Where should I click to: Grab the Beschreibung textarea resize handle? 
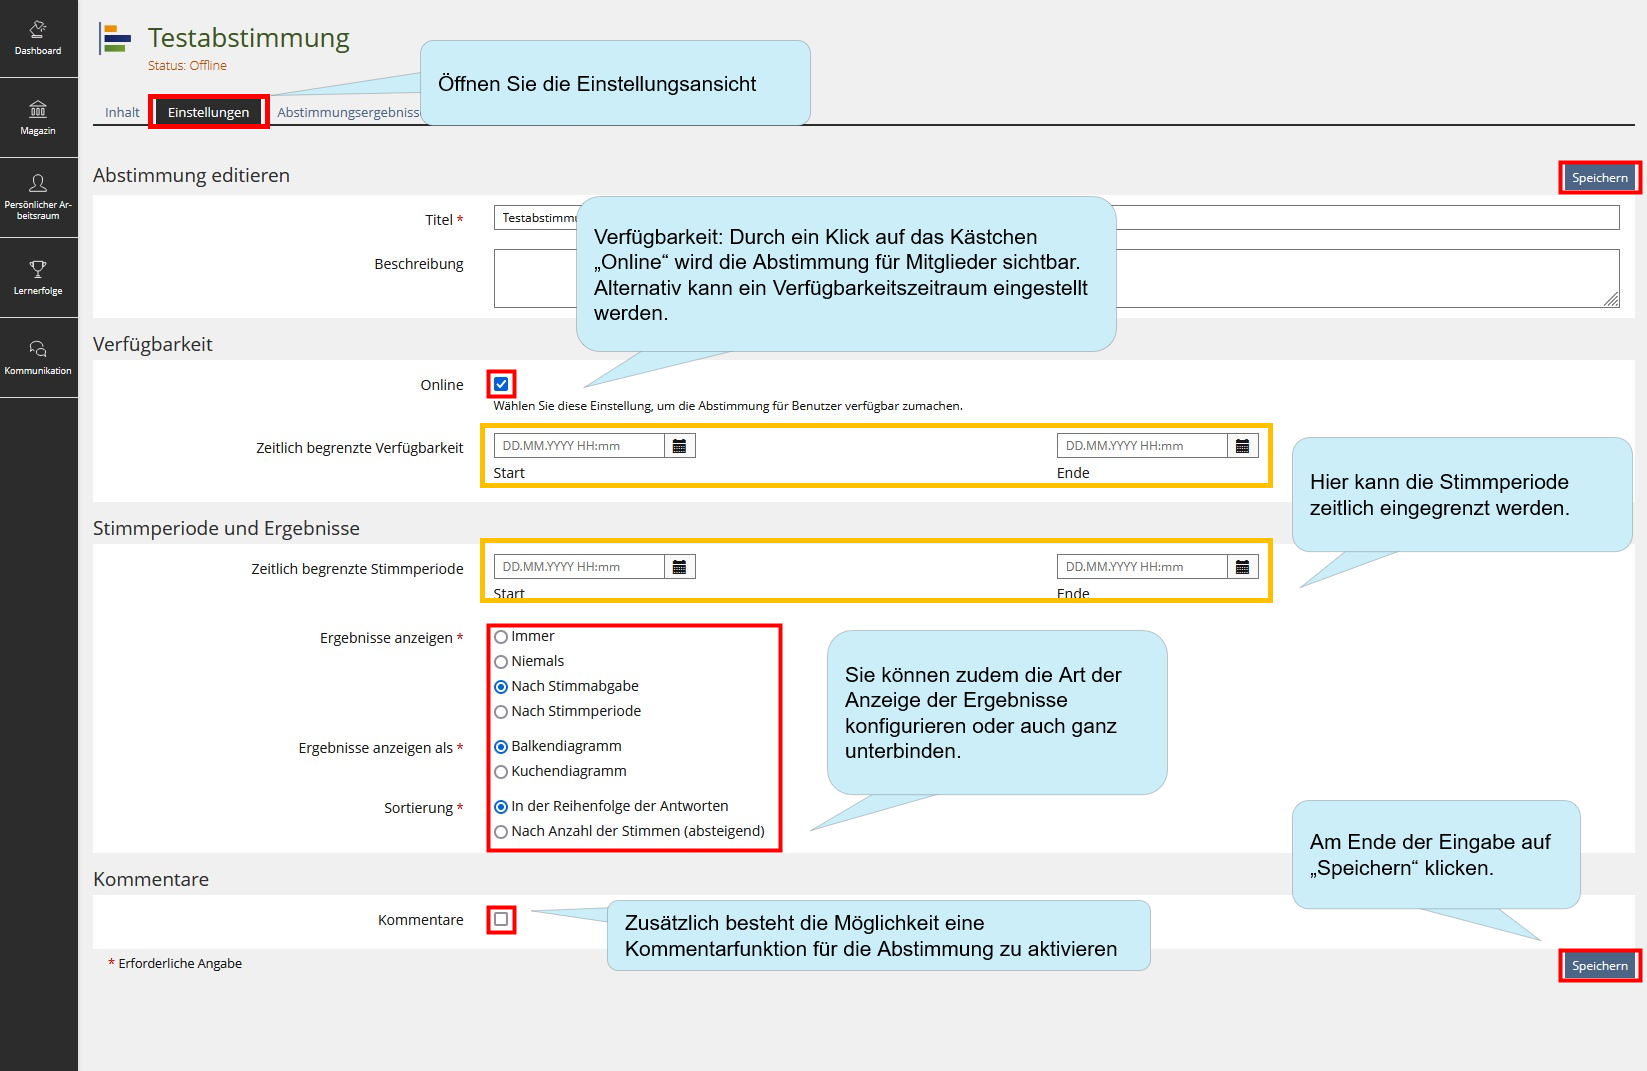(x=1611, y=299)
